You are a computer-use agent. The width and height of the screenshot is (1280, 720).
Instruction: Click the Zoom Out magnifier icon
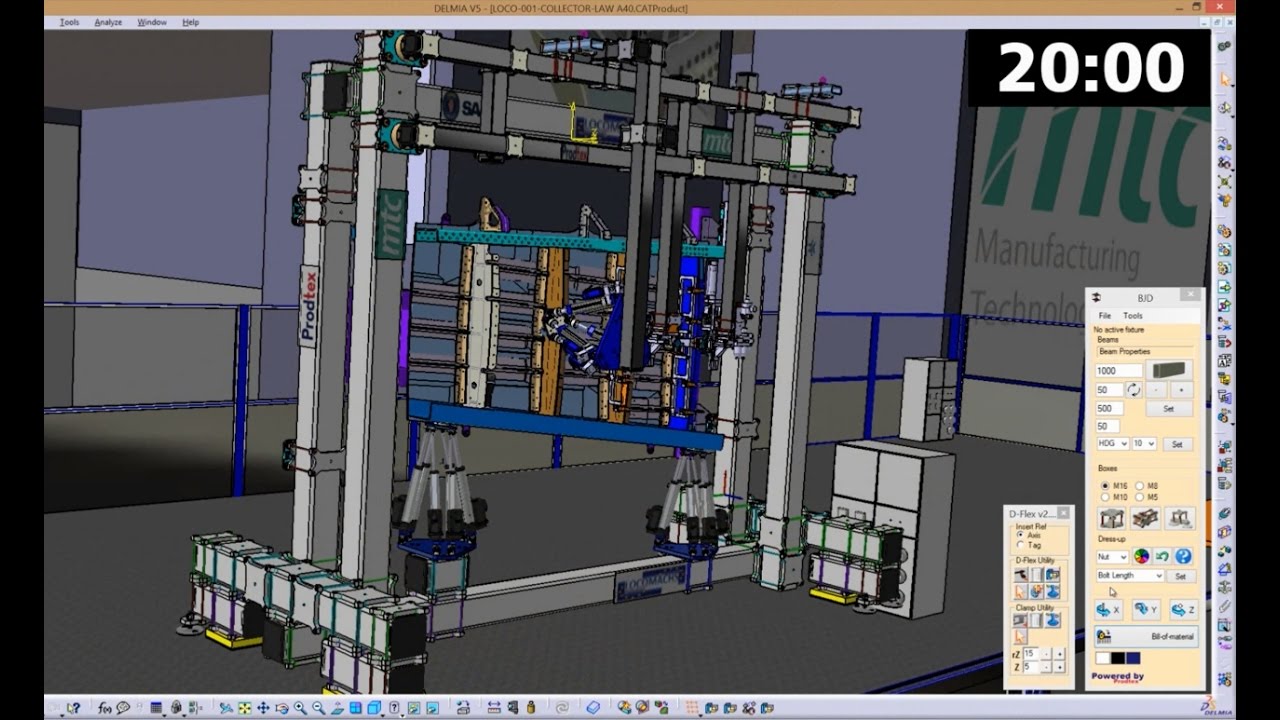[318, 708]
